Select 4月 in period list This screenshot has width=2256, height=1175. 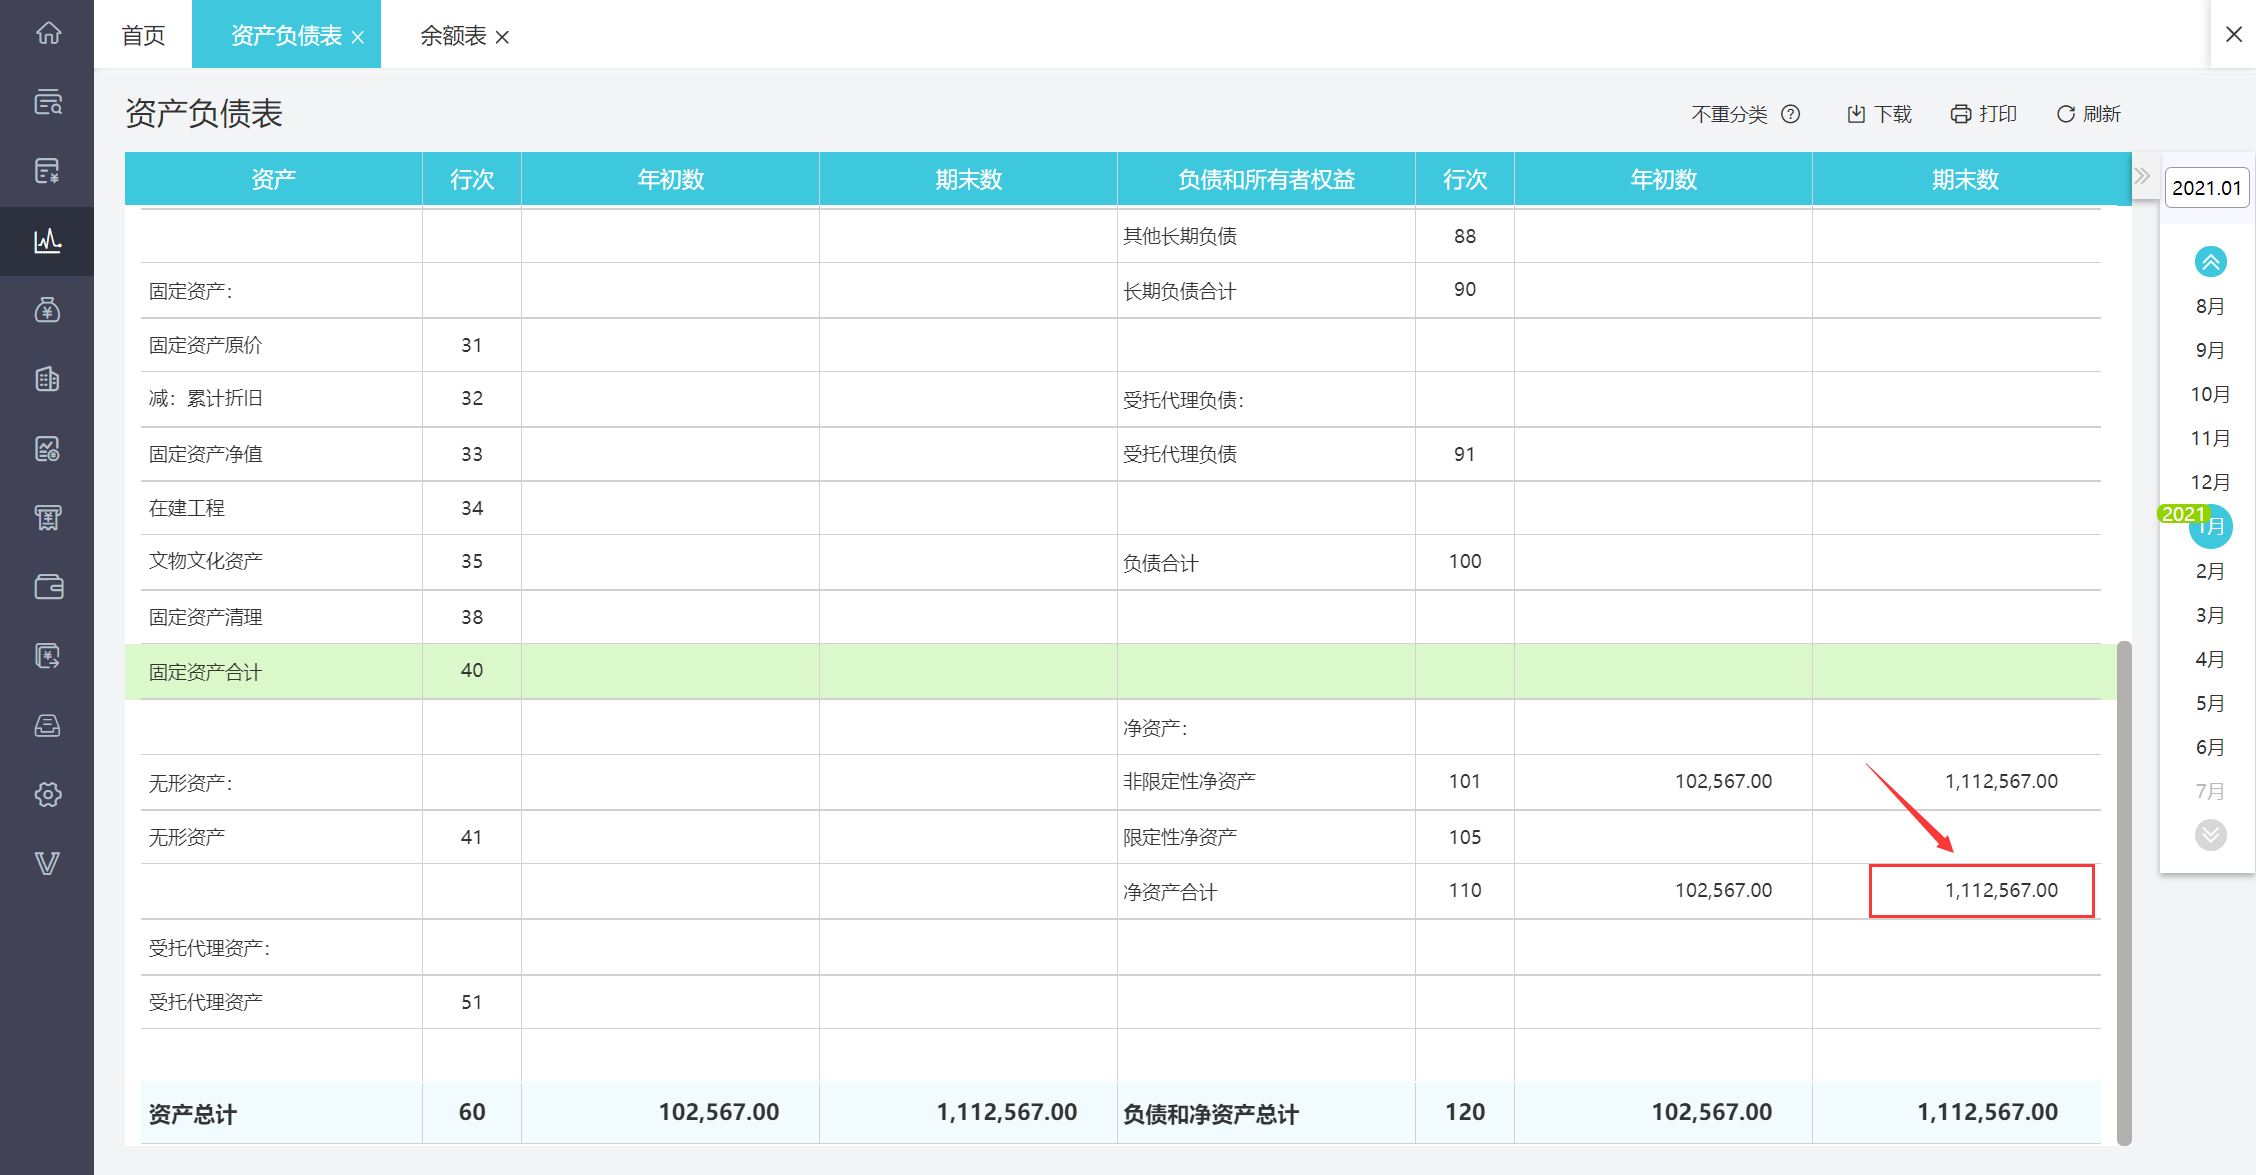coord(2210,659)
